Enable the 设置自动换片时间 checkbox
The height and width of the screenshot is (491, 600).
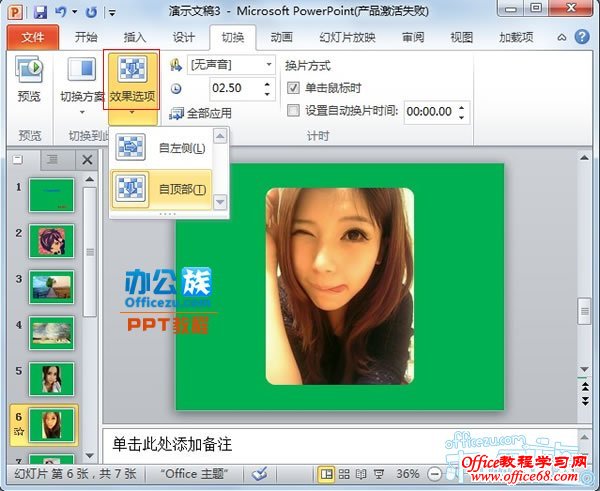pyautogui.click(x=293, y=111)
